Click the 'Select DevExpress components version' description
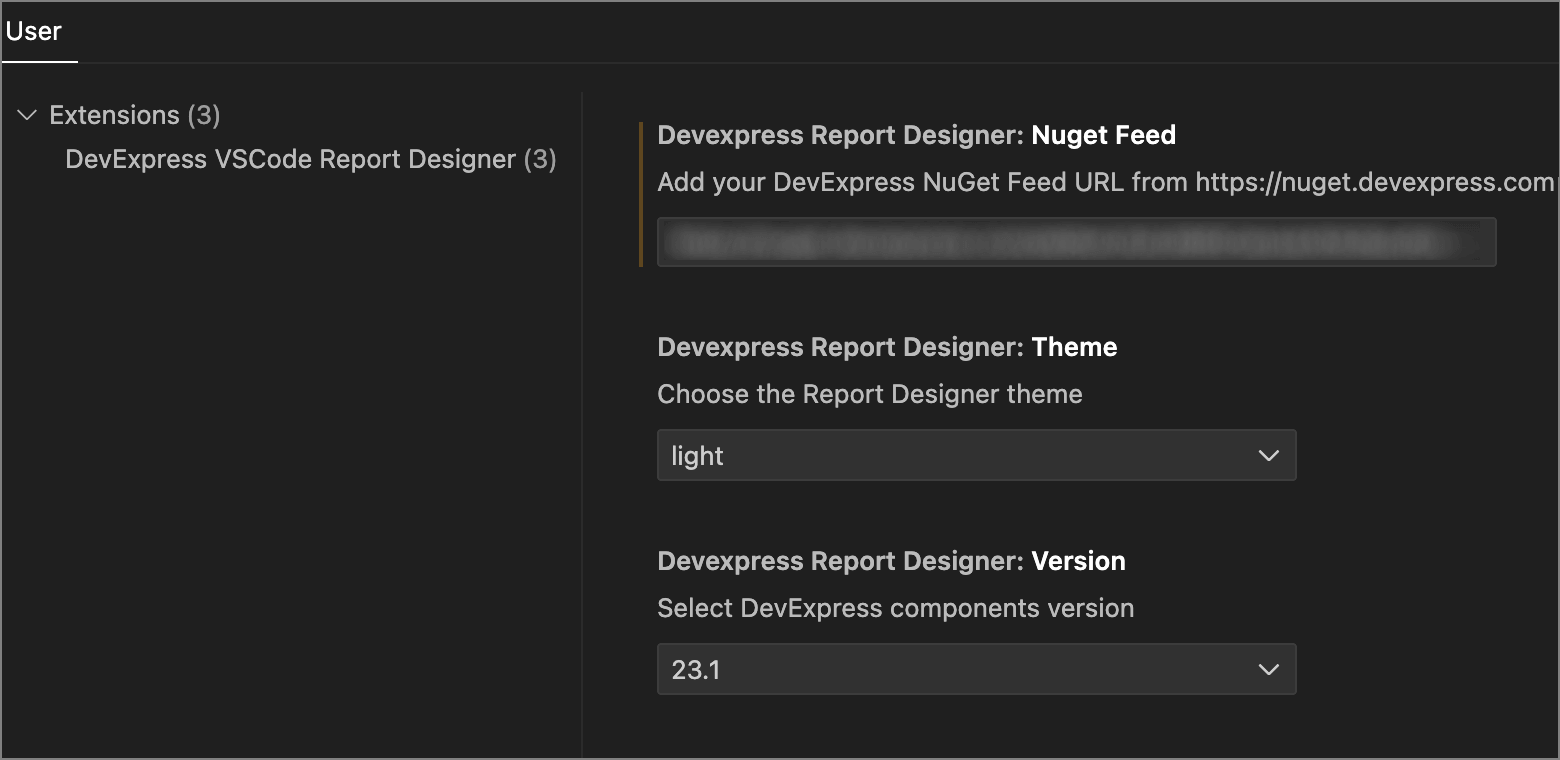Viewport: 1560px width, 760px height. coord(895,608)
